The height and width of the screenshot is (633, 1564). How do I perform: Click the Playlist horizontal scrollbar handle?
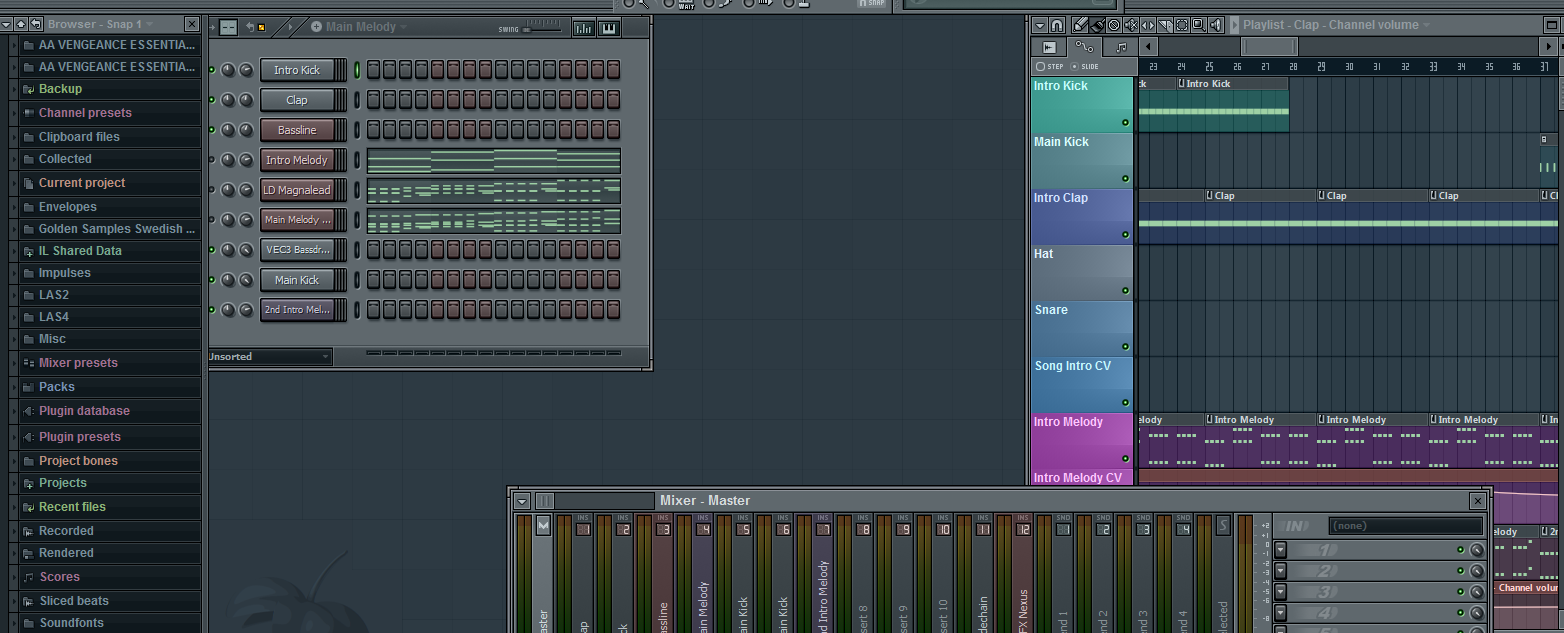coord(1269,47)
